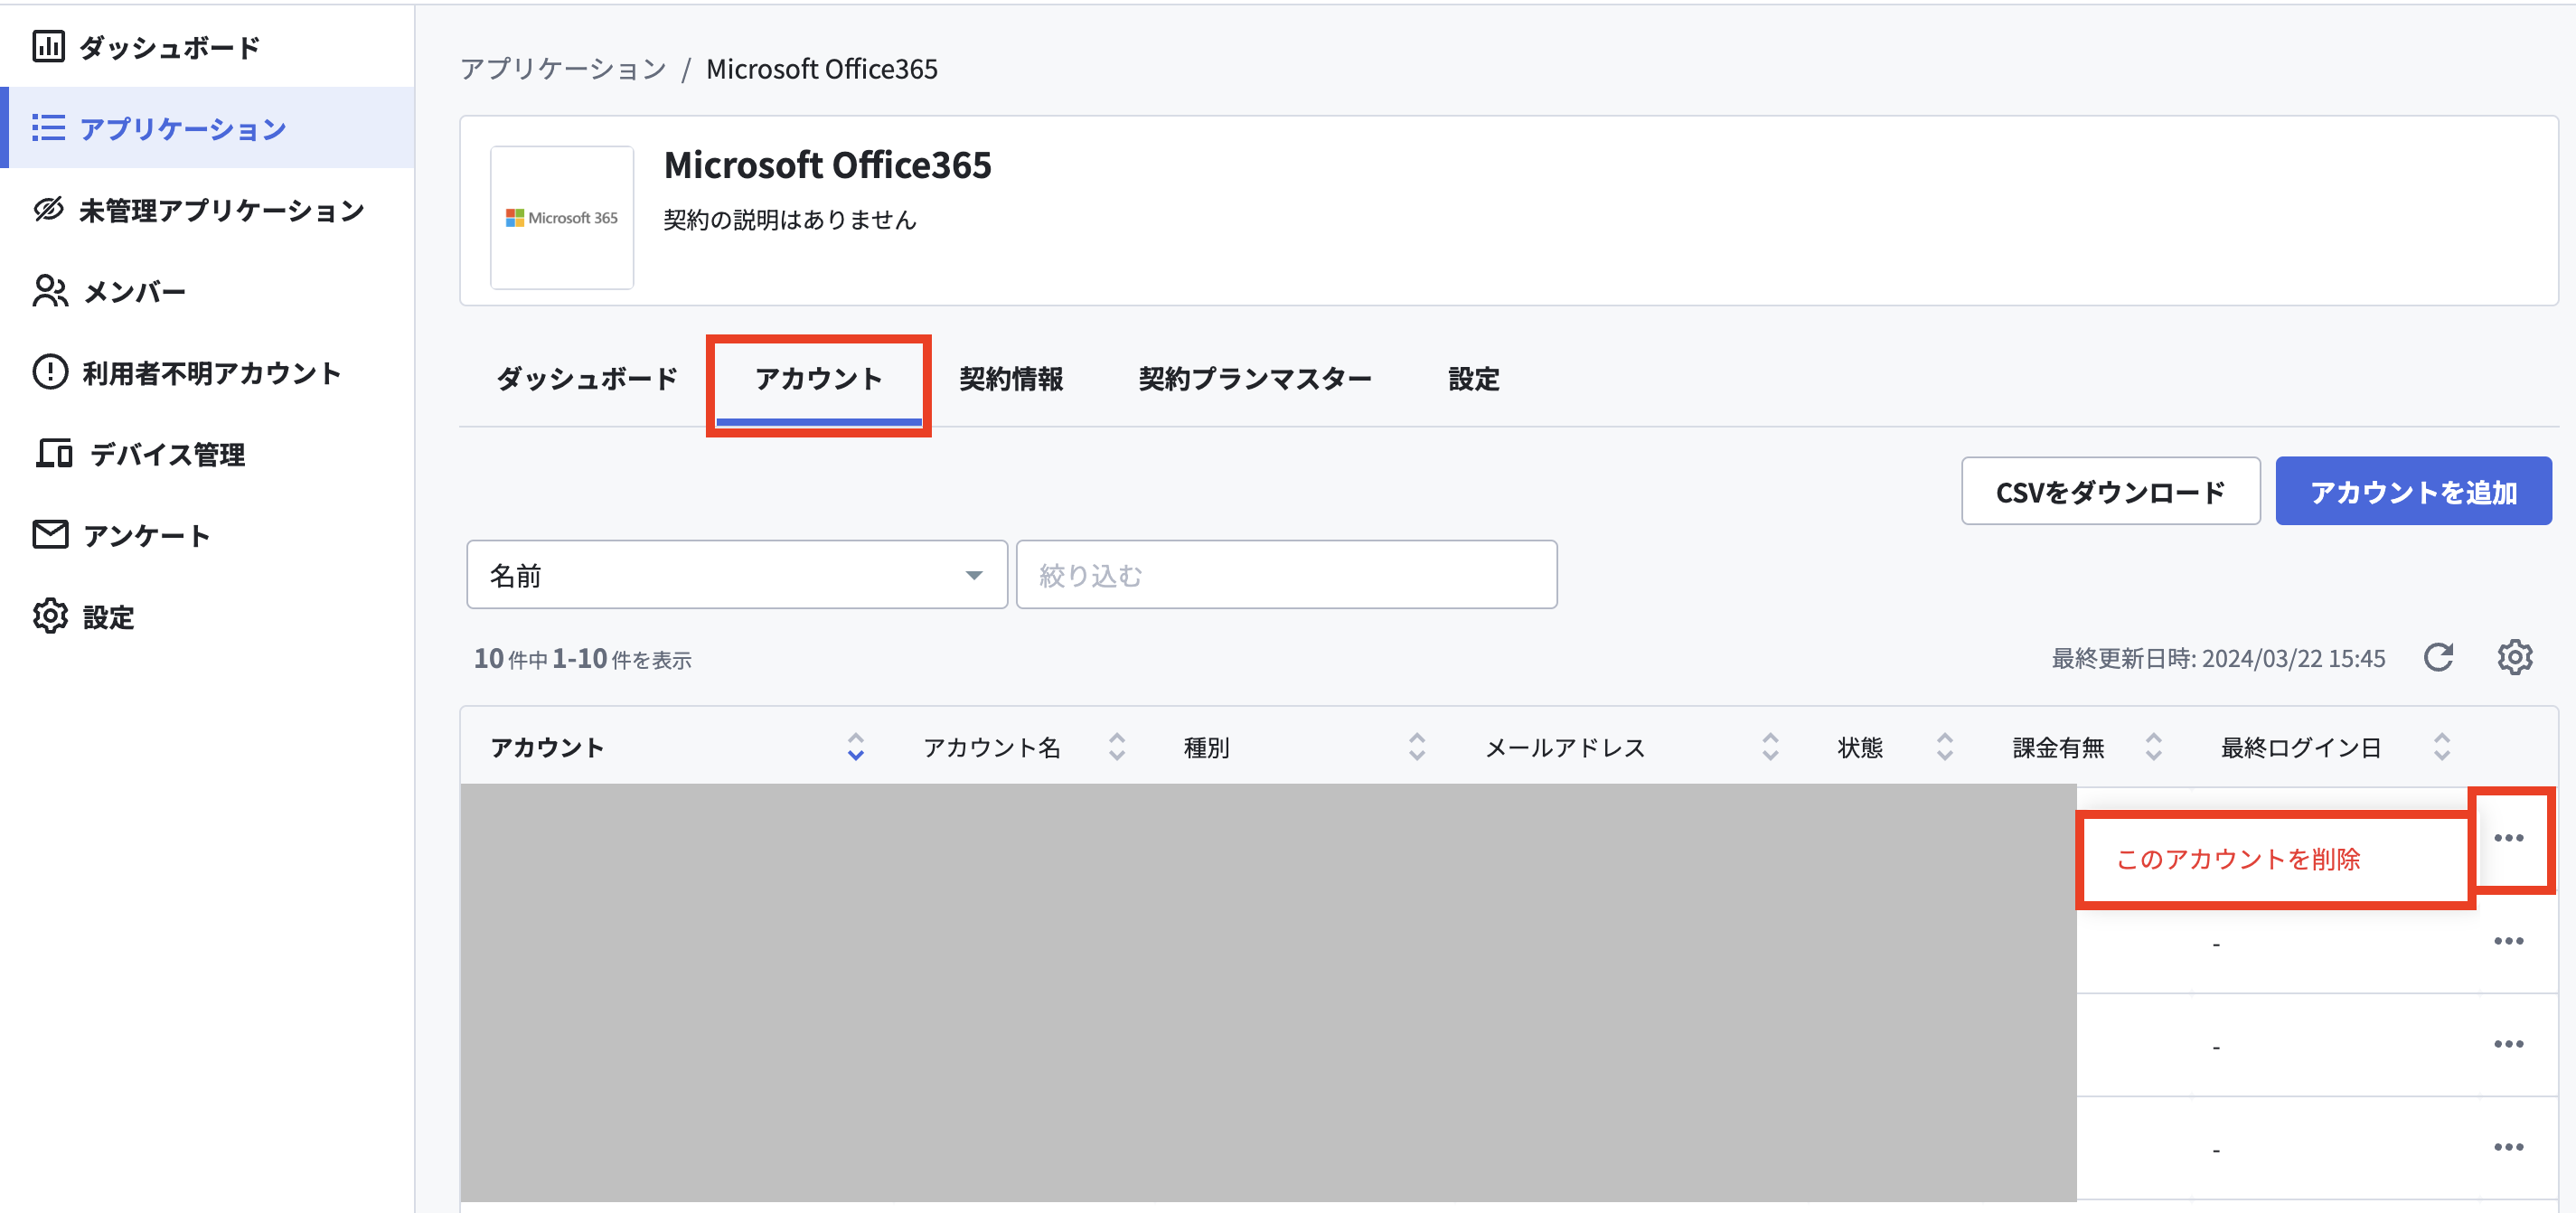This screenshot has height=1213, width=2576.
Task: Sort by 状態 column
Action: pos(1945,747)
